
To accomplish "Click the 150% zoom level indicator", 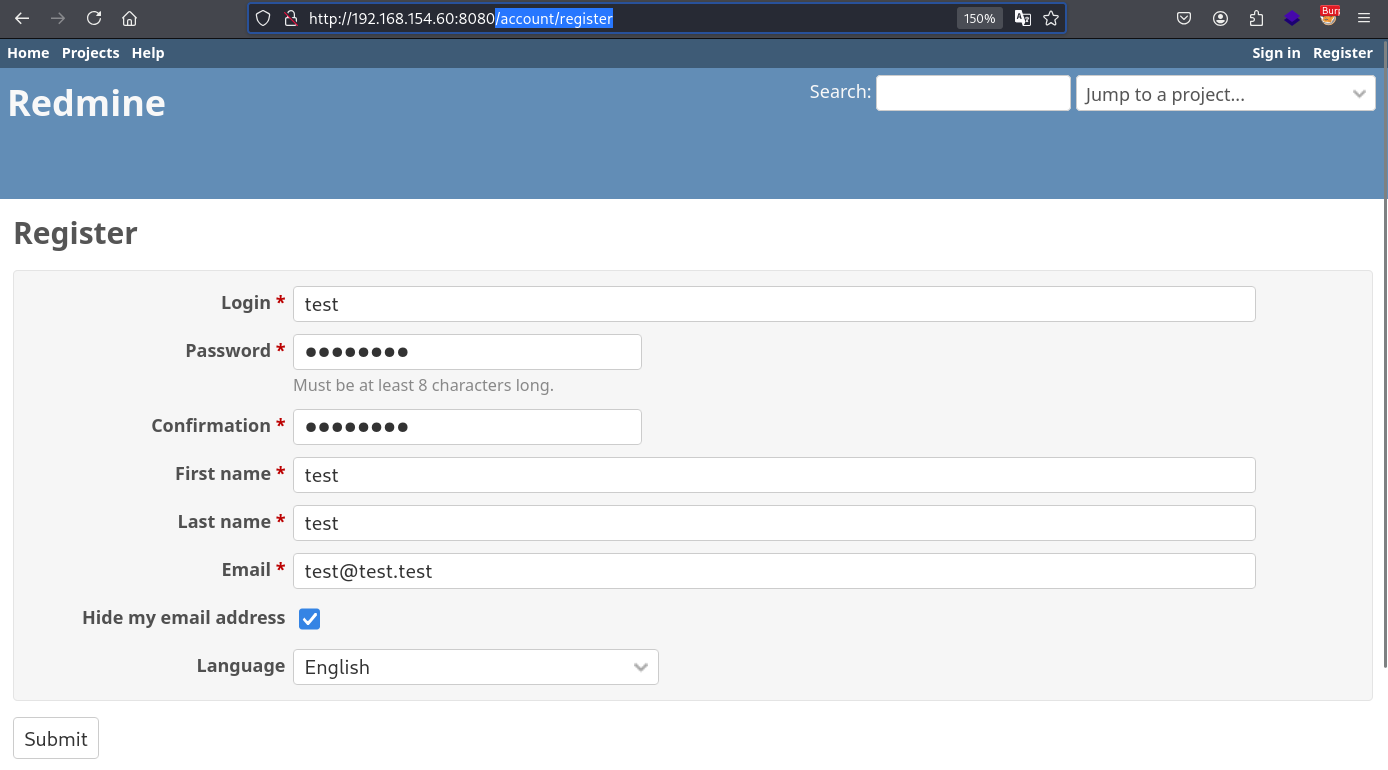I will (979, 18).
